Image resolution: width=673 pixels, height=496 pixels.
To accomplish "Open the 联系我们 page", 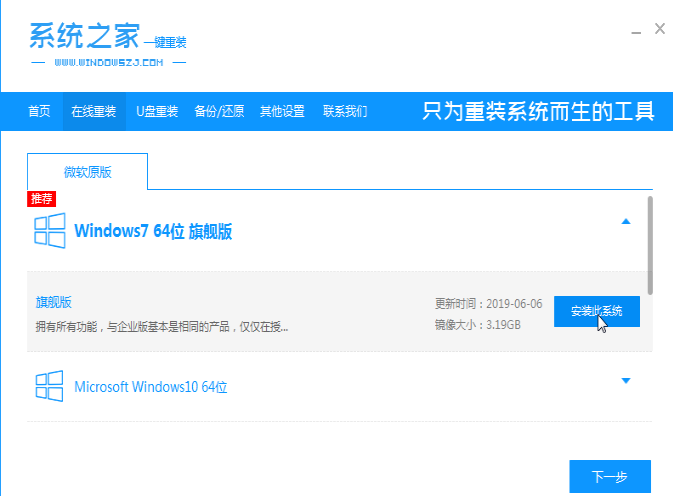I will (345, 111).
